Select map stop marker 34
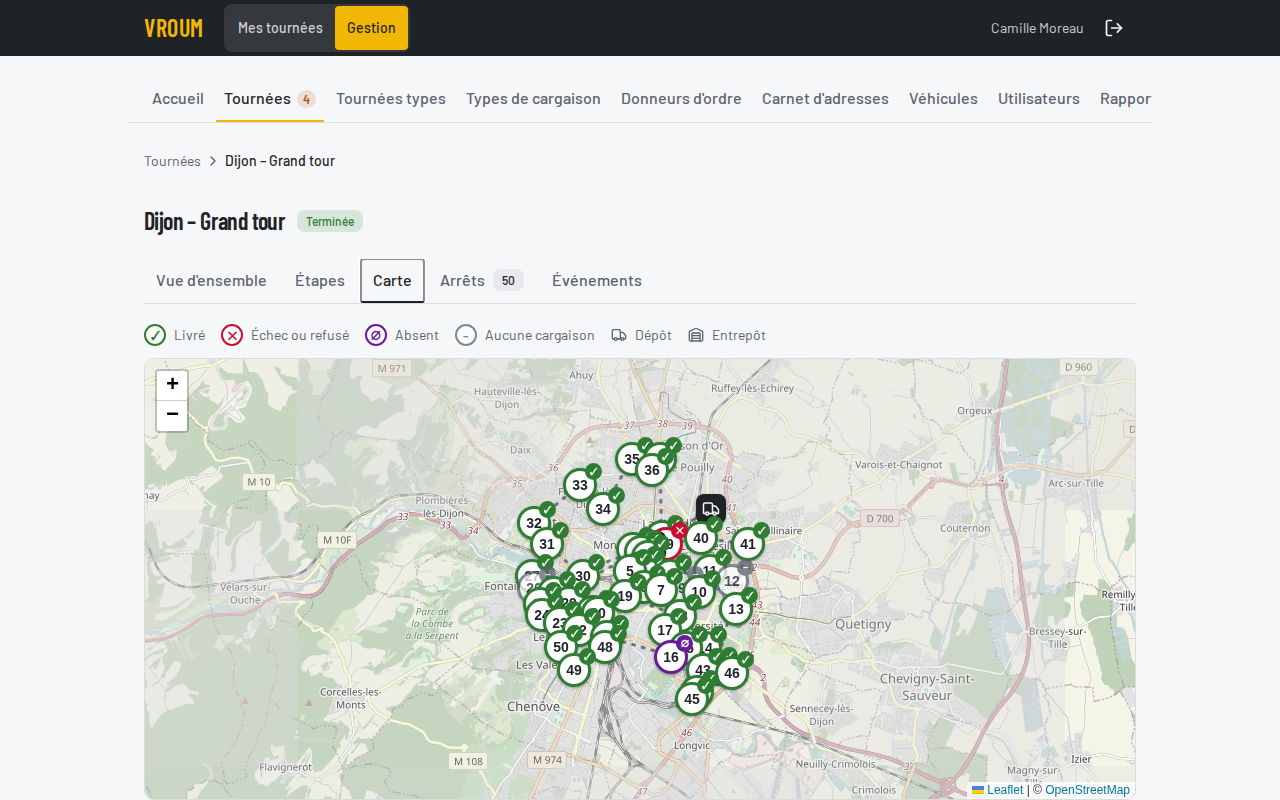The height and width of the screenshot is (800, 1280). (603, 509)
